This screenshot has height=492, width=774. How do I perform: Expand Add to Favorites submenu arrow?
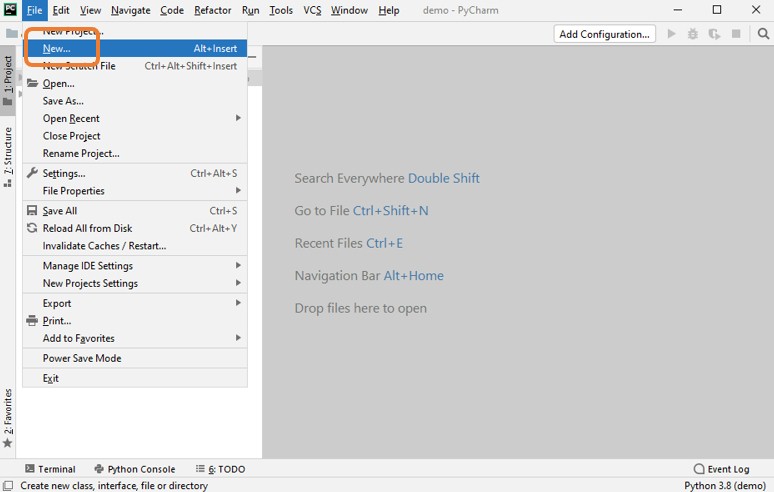[238, 338]
